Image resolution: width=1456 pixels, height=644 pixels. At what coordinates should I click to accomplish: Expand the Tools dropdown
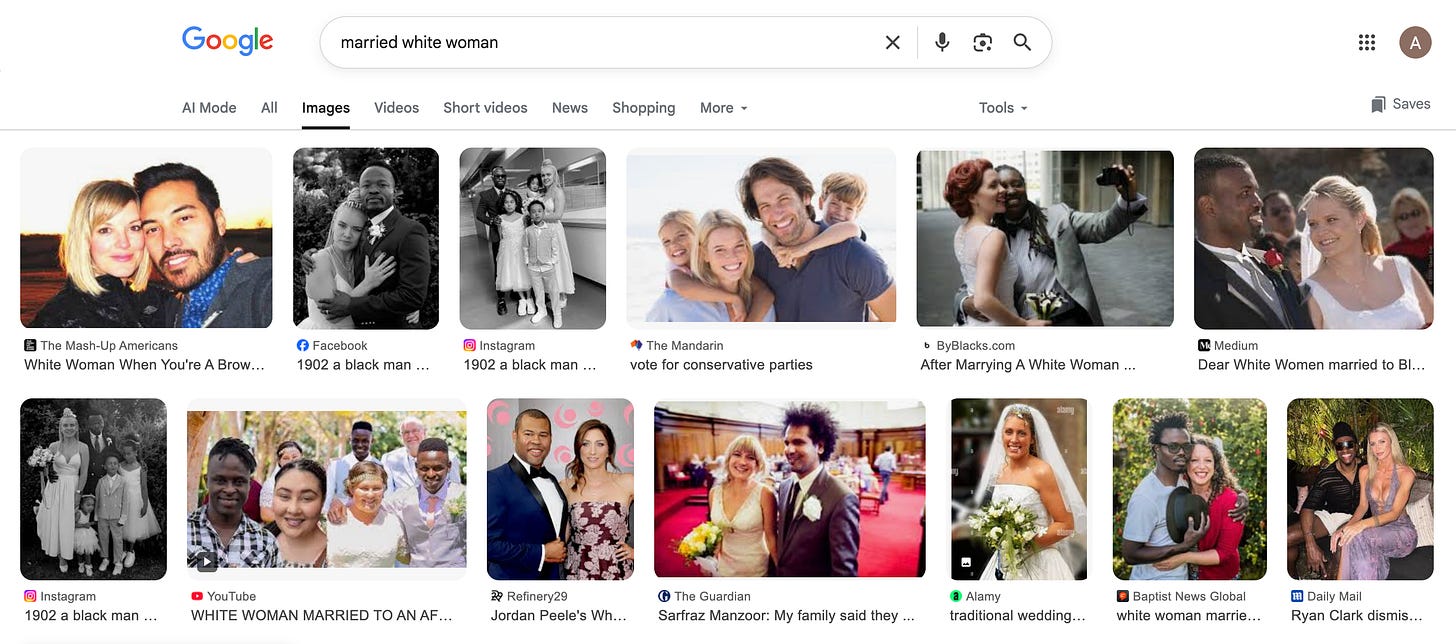1003,108
